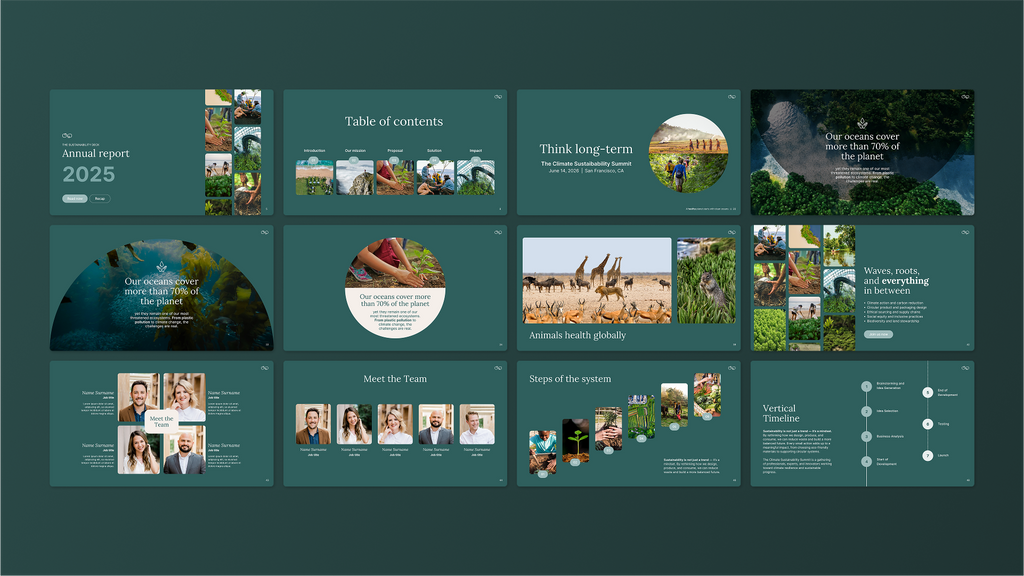Click infinity logo on Think long-term slide

[x=731, y=97]
